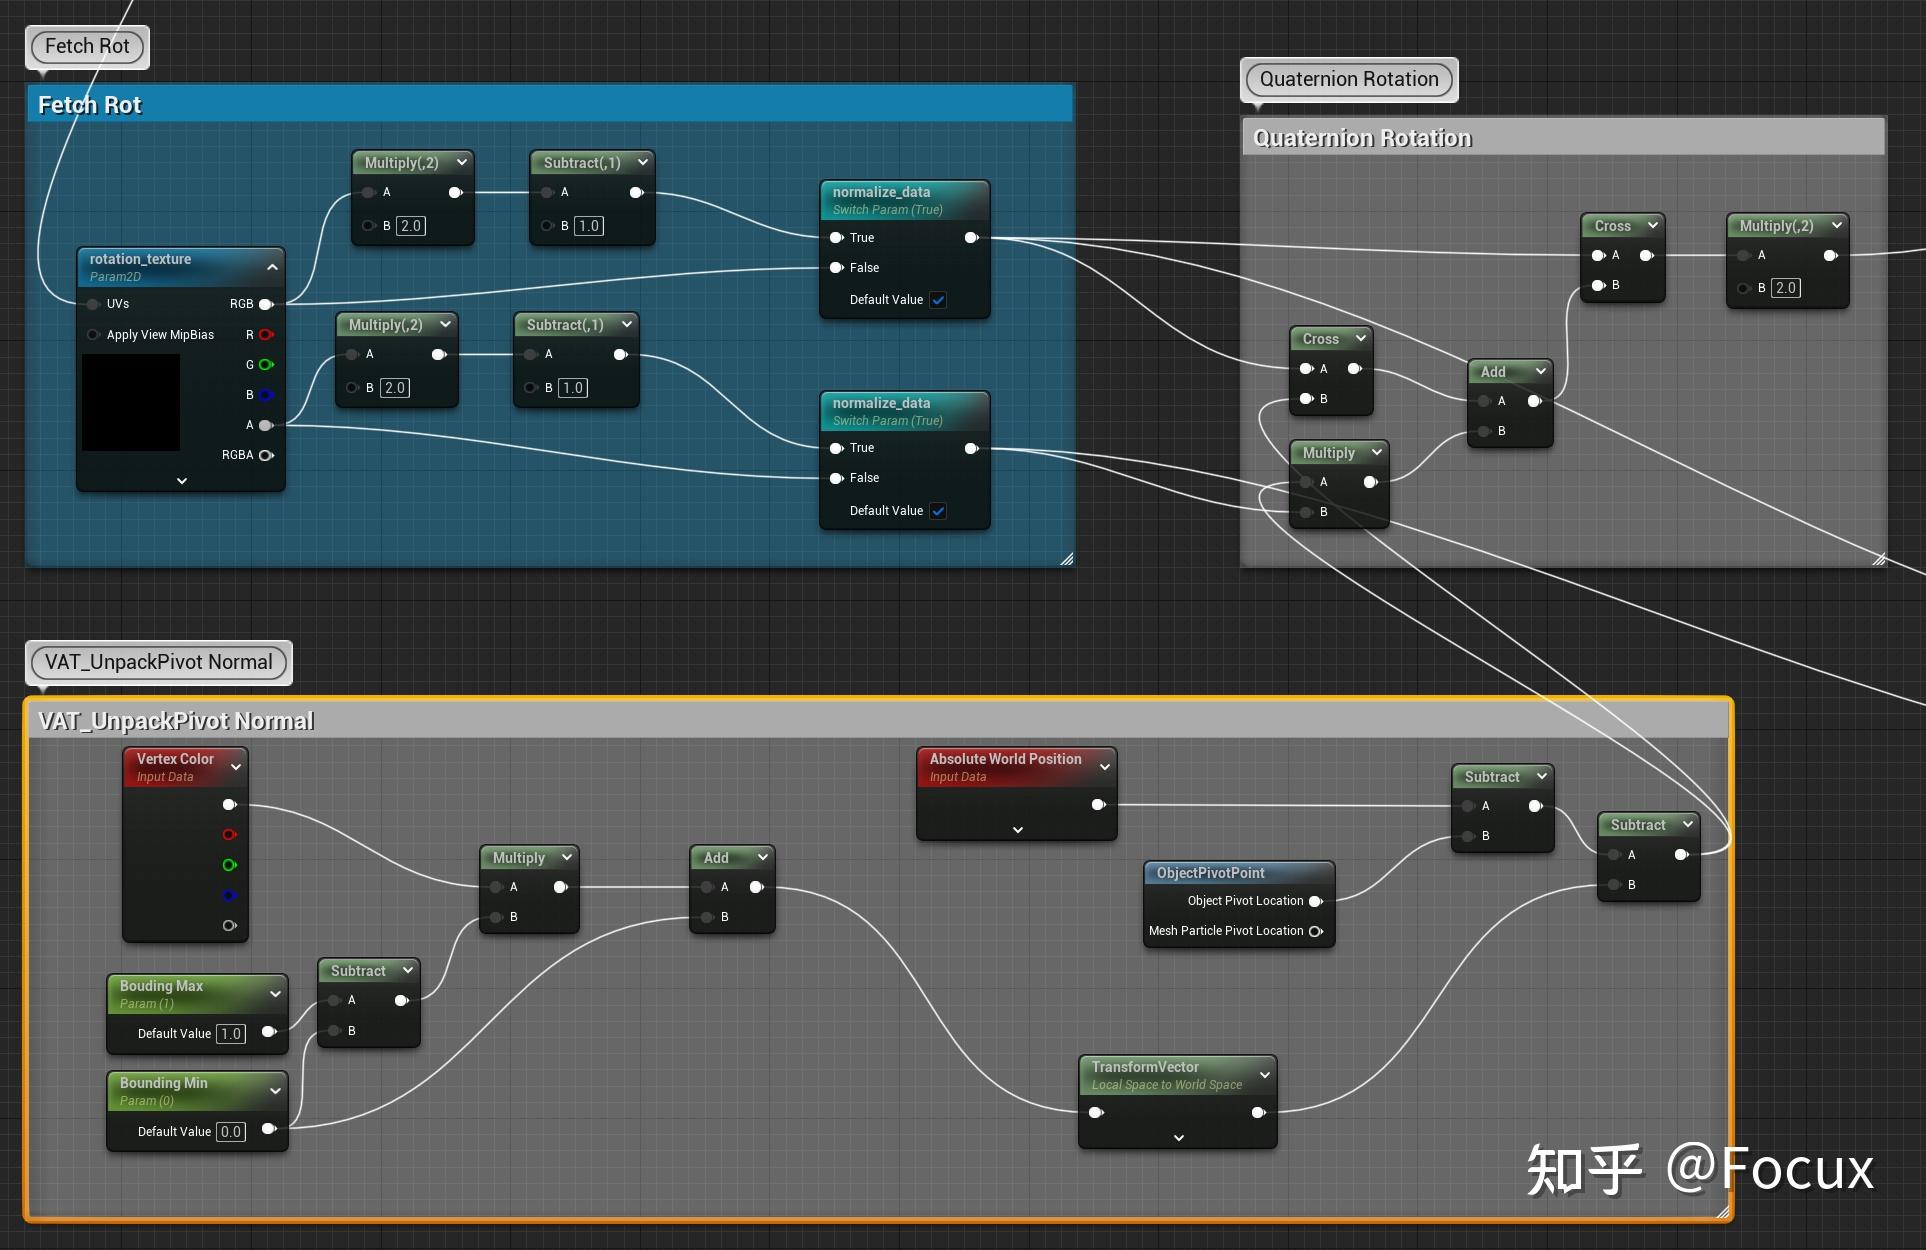Screen dimensions: 1926x1250
Task: Click the green pin on Vertex Color node
Action: point(229,865)
